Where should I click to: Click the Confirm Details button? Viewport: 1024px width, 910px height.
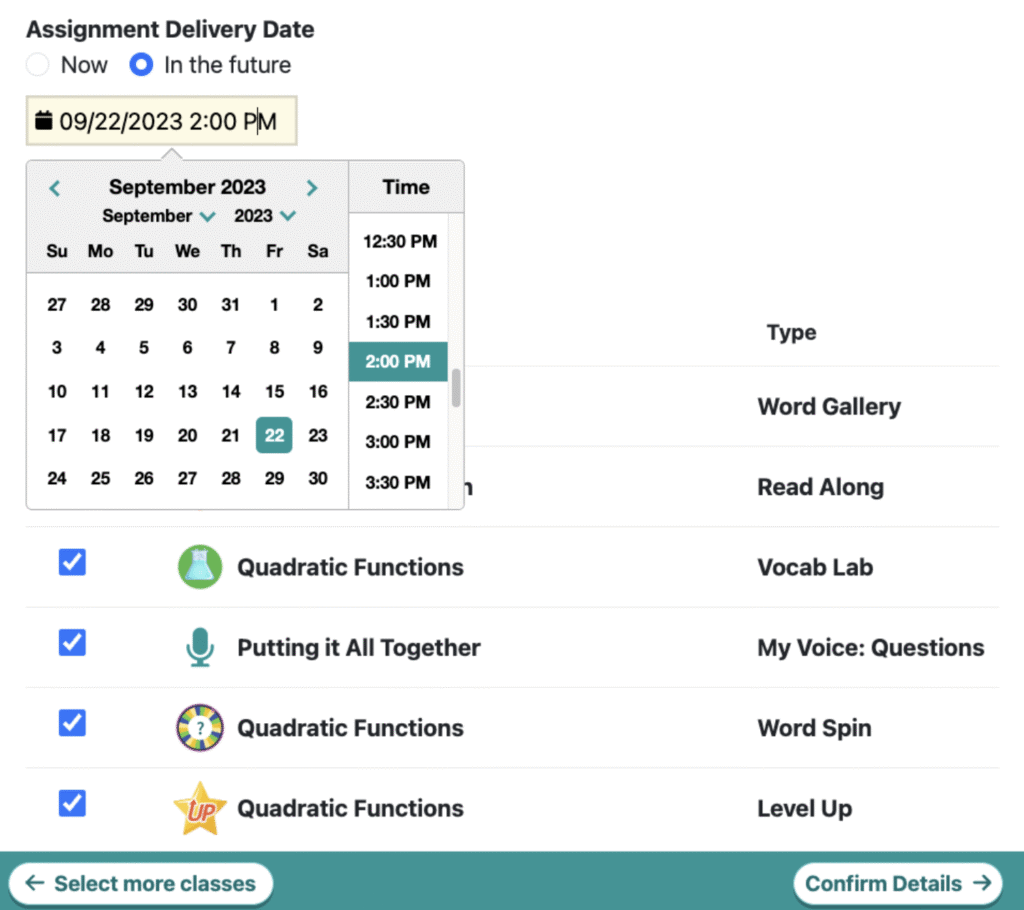(897, 883)
